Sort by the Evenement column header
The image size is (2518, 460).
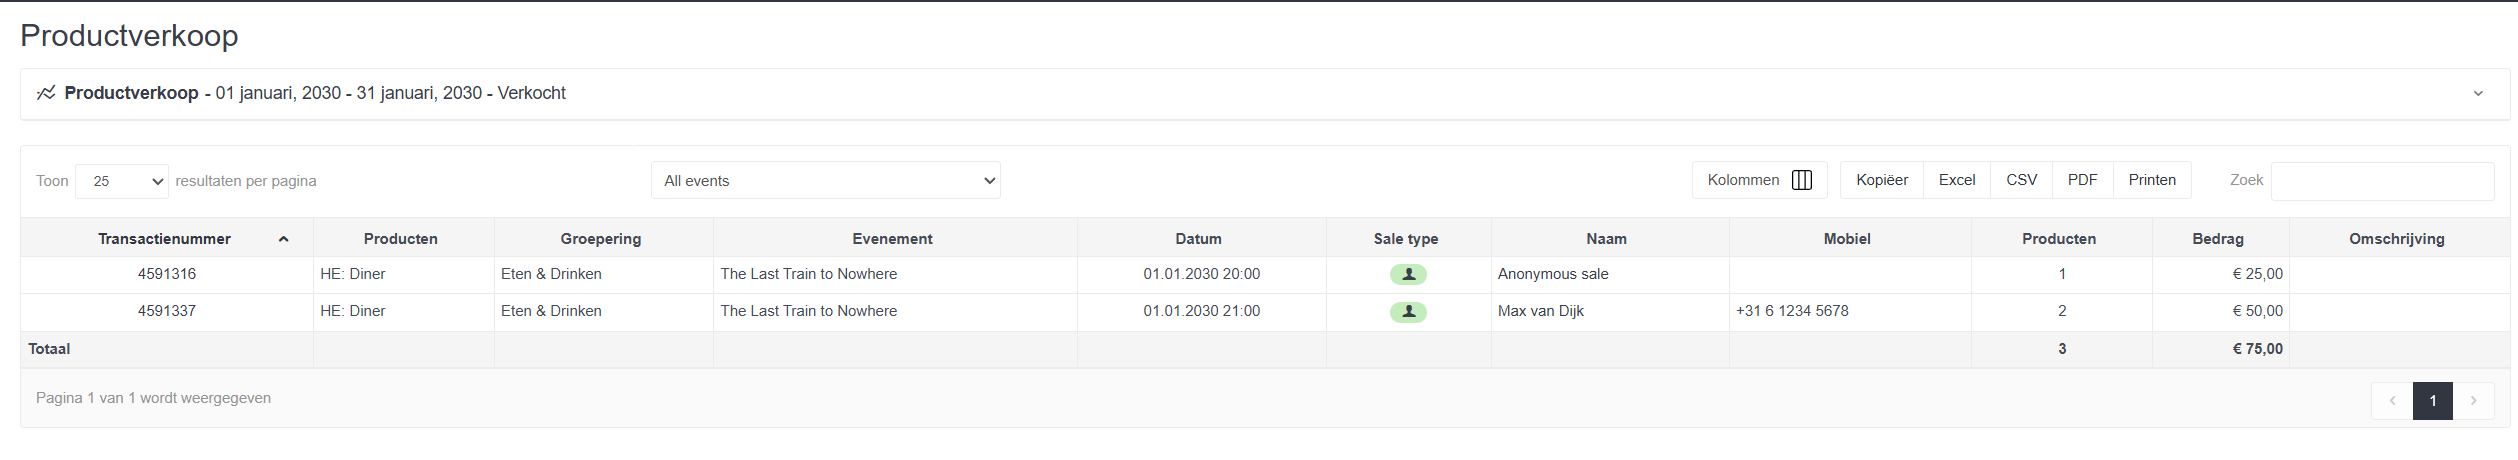tap(894, 238)
